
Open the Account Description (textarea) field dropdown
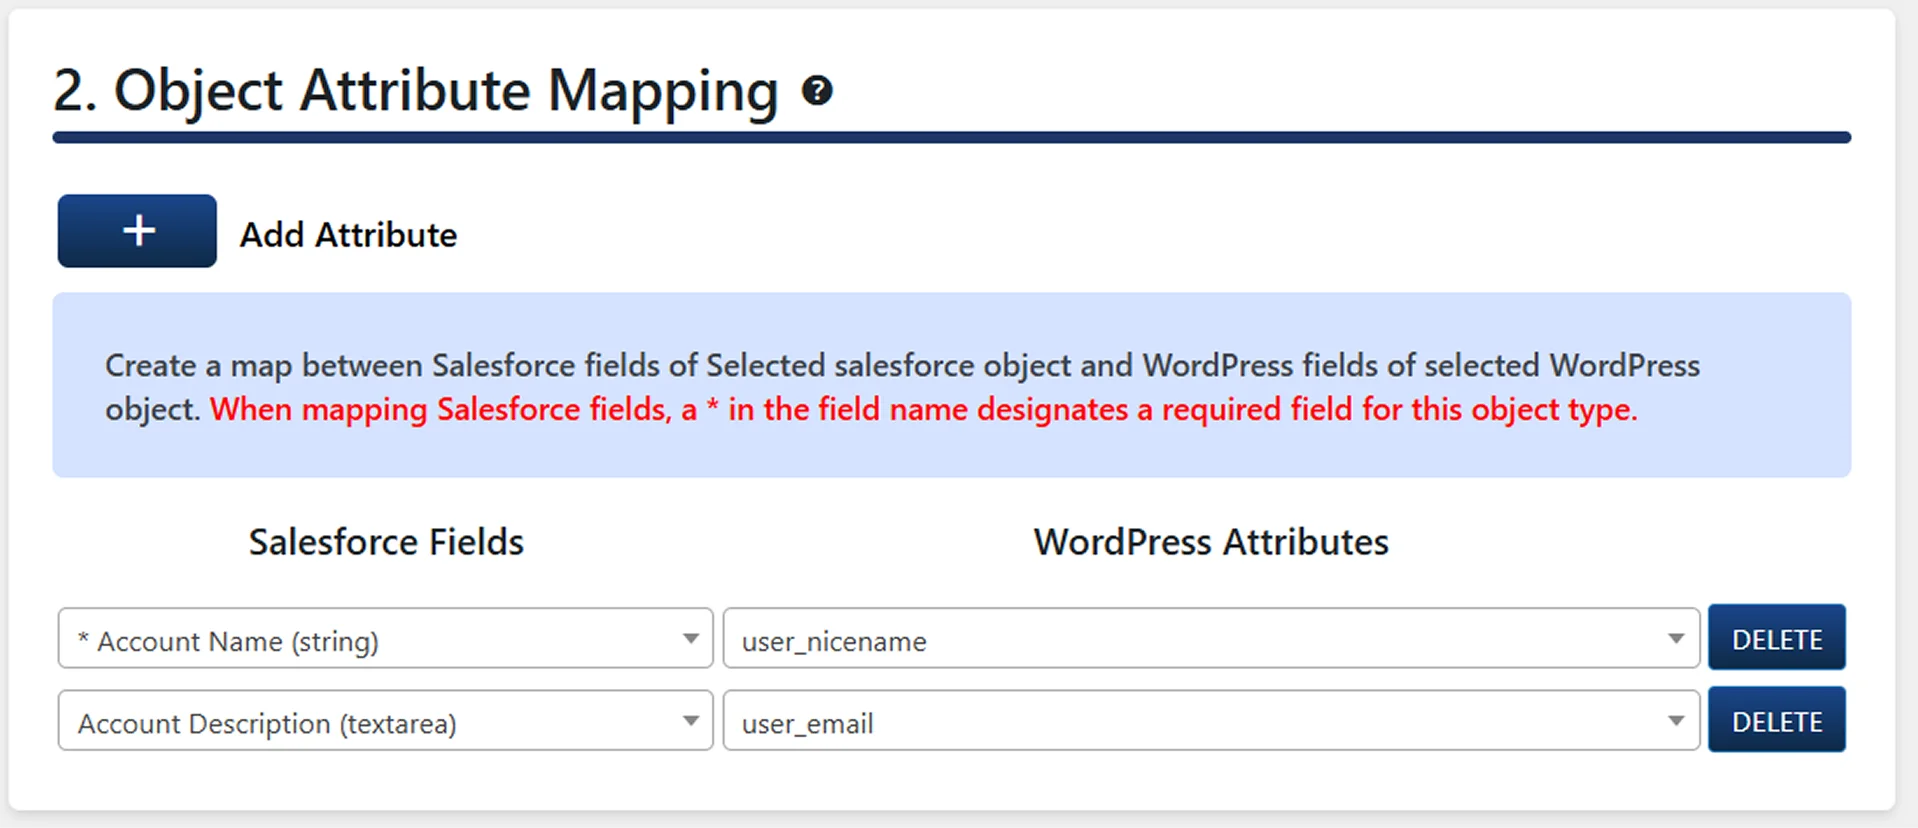coord(385,720)
